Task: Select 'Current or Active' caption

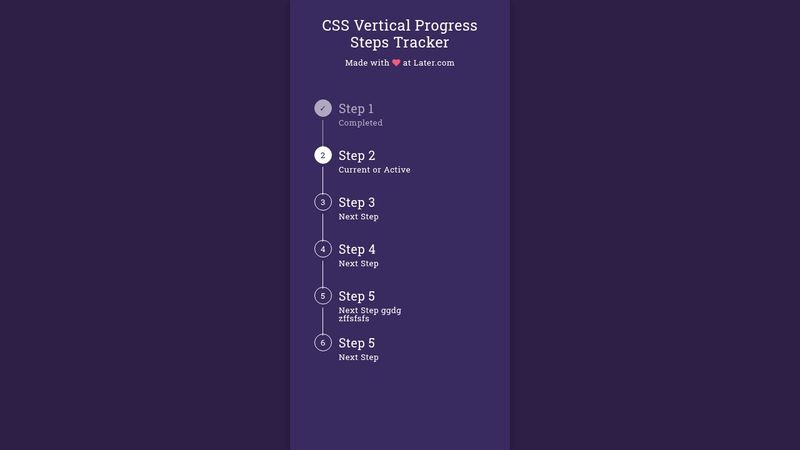Action: tap(374, 170)
